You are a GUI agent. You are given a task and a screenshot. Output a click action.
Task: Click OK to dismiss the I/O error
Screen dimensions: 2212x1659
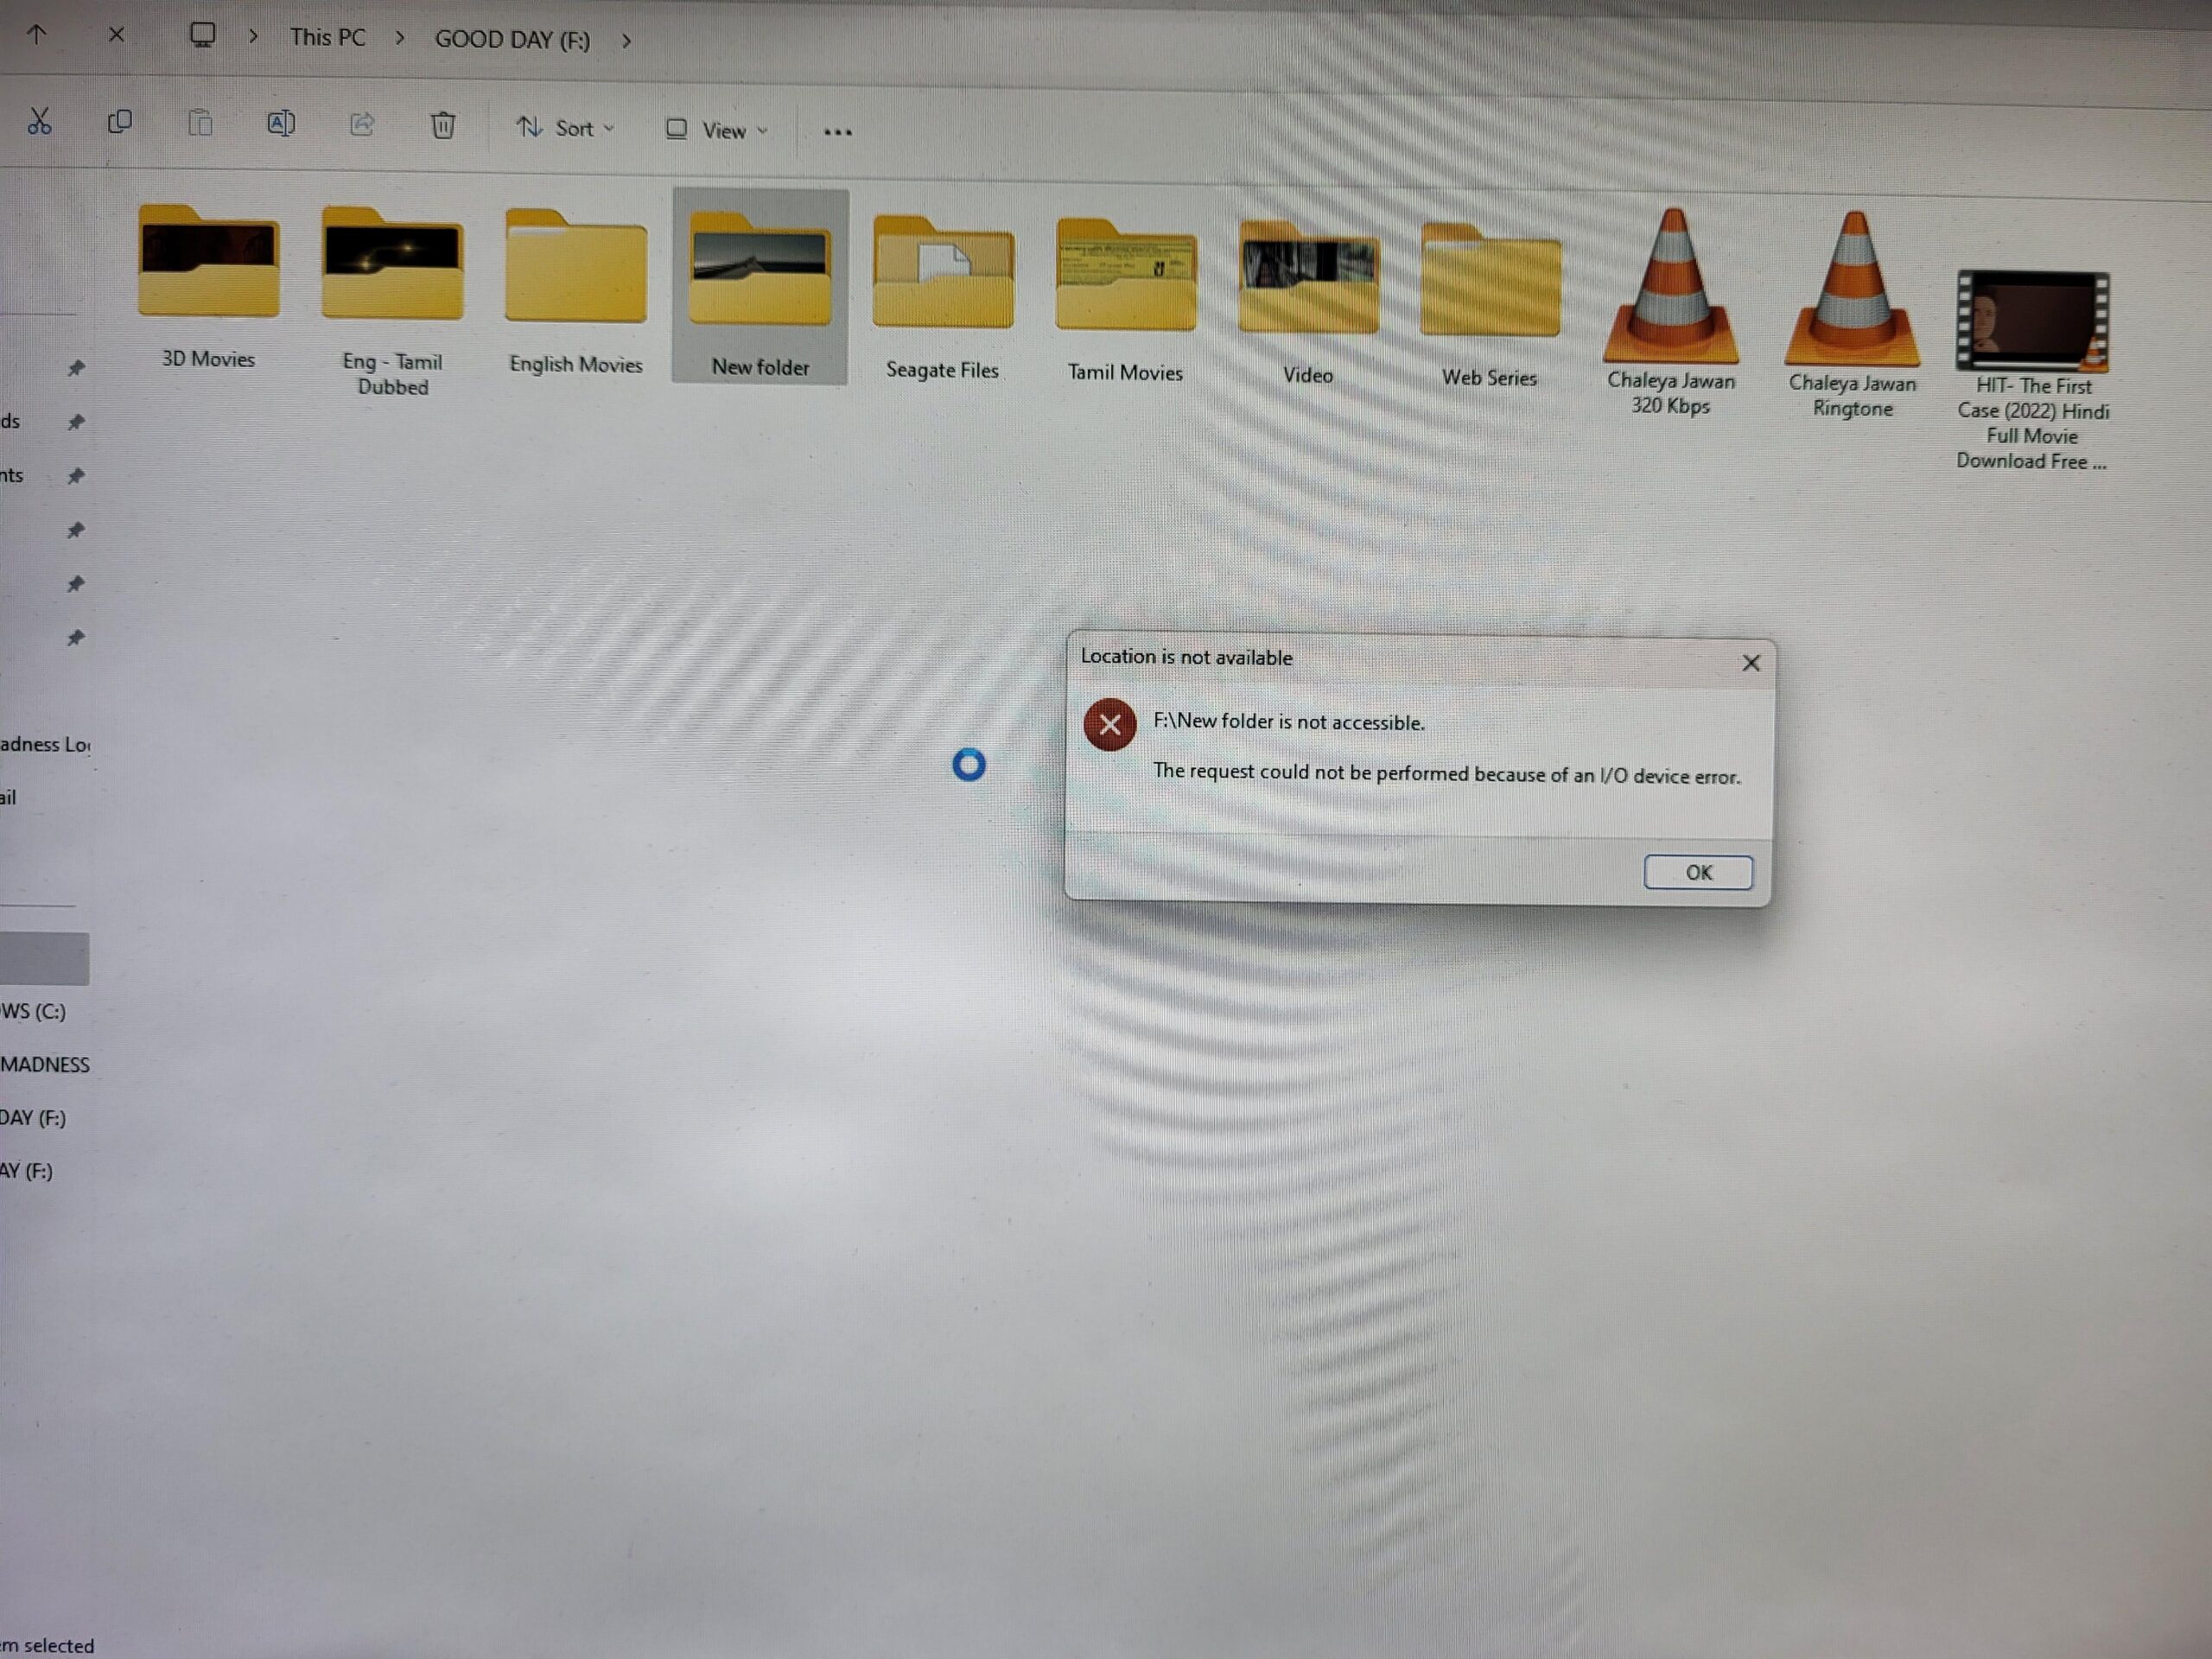(x=1698, y=871)
